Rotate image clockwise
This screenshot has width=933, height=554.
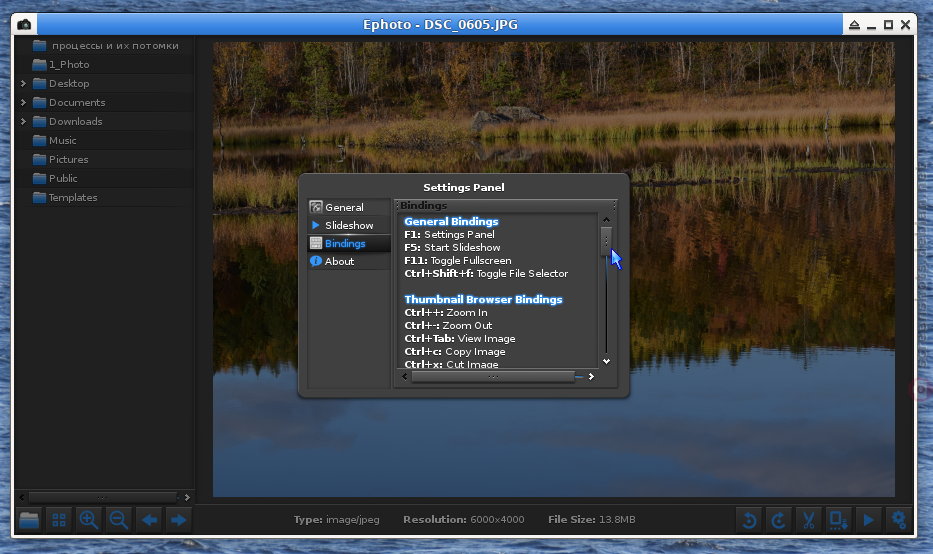click(779, 520)
